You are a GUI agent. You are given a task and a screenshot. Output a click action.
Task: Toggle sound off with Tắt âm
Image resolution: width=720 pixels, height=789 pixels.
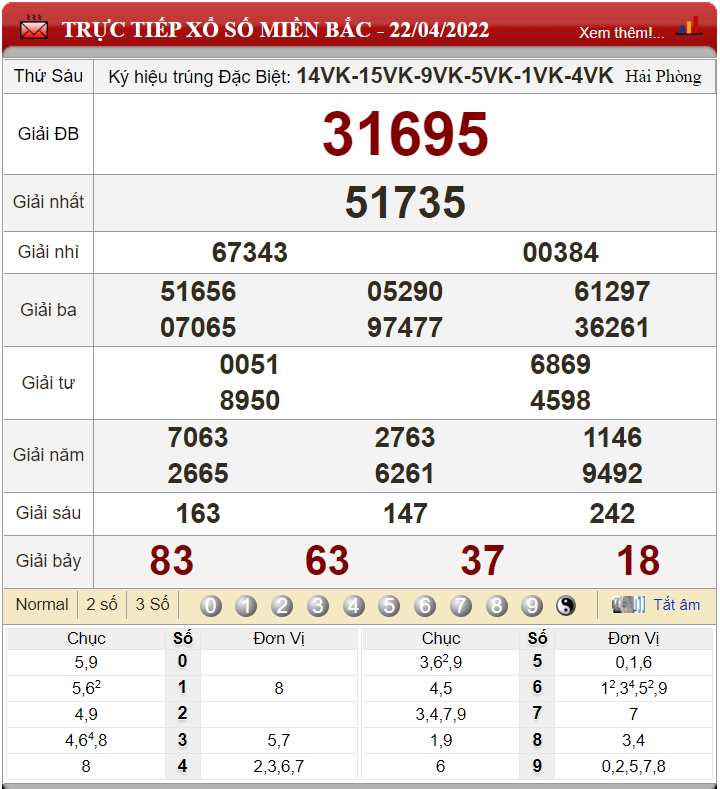[x=676, y=605]
